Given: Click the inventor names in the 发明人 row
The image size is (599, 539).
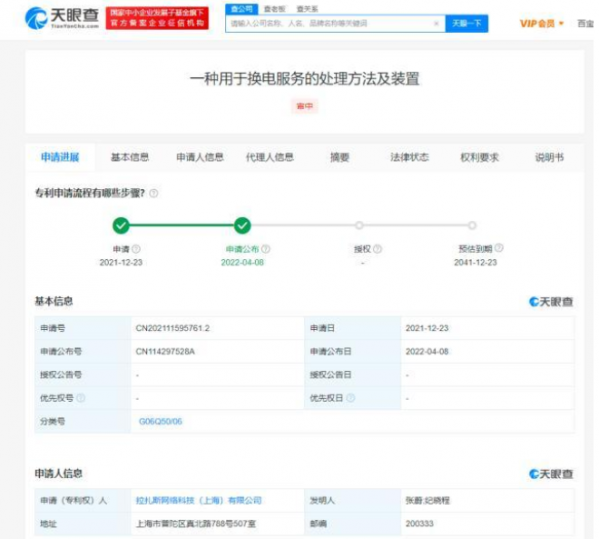Looking at the screenshot, I should pyautogui.click(x=427, y=500).
